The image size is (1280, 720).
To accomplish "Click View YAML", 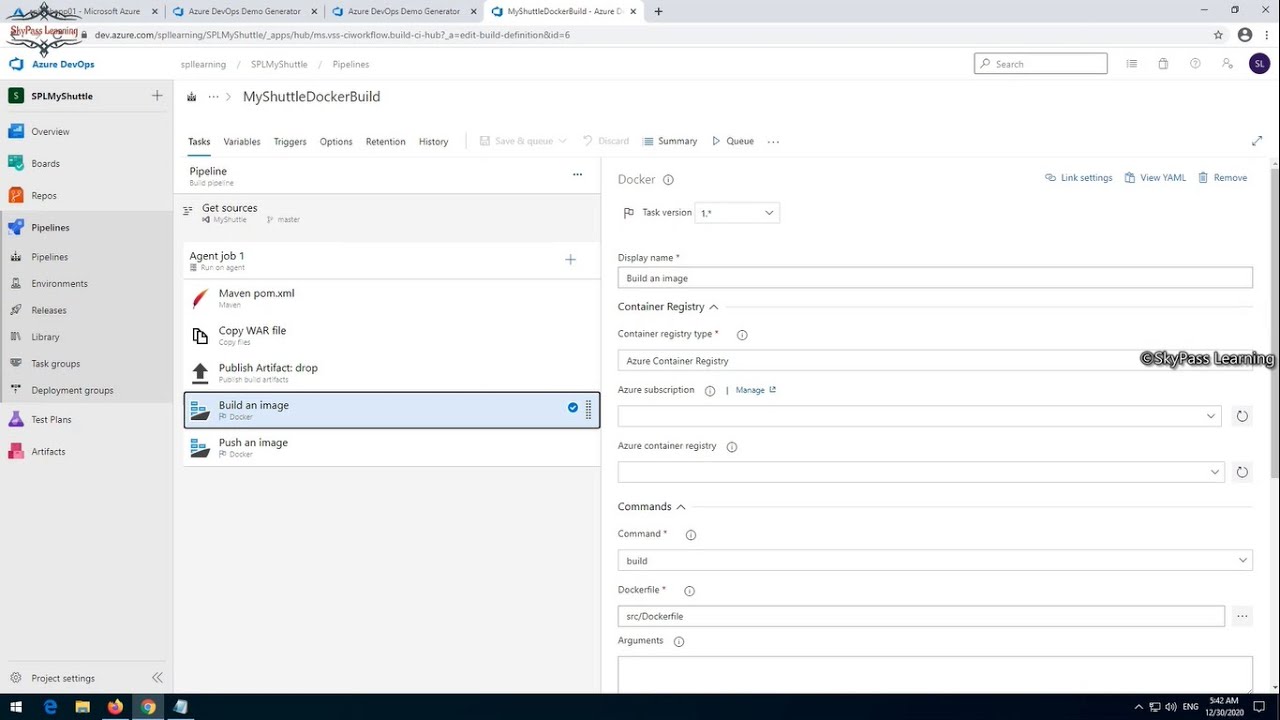I will click(1155, 178).
